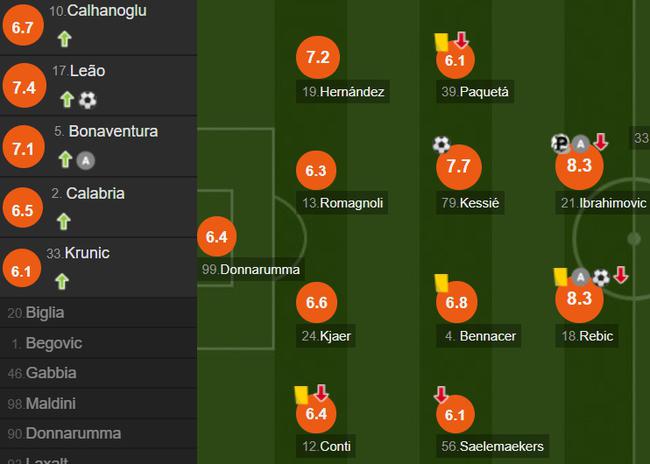
Task: Click the goal ball icon above Rebic
Action: (601, 277)
